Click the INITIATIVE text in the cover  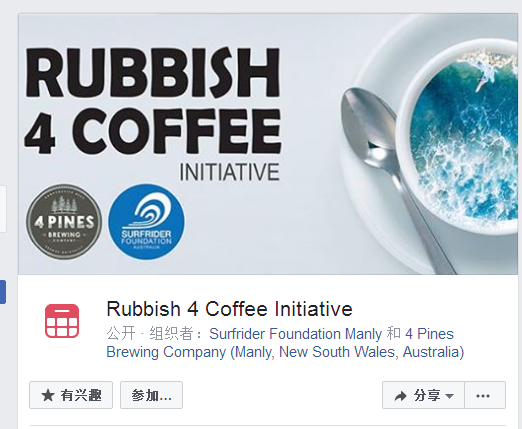[x=229, y=172]
